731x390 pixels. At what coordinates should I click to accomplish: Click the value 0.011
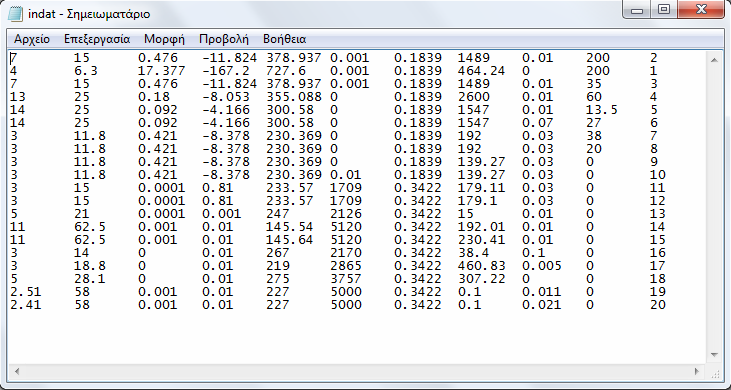click(541, 292)
